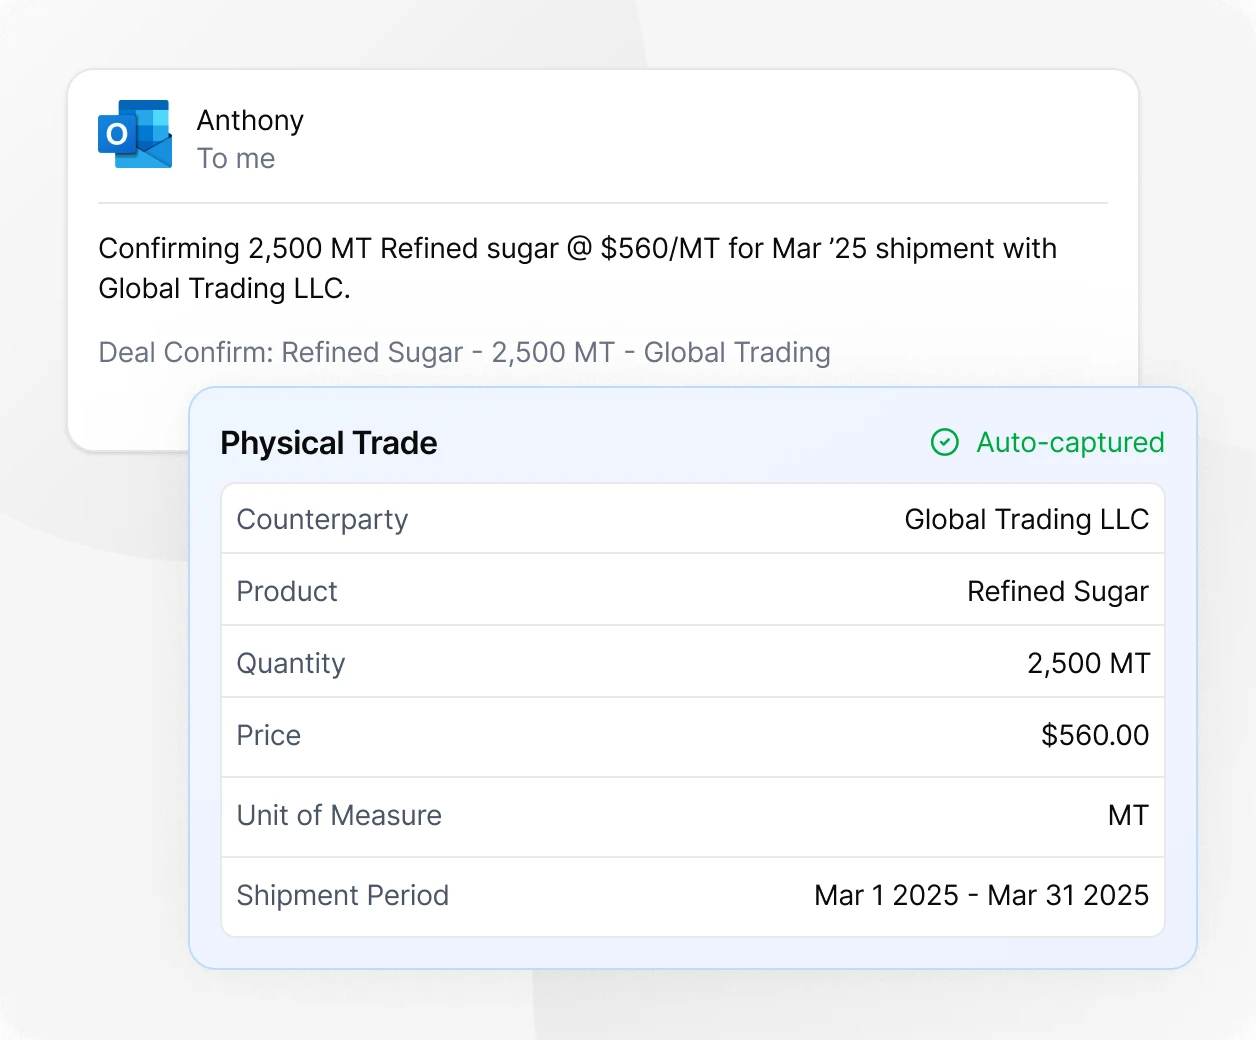Click the green Auto-captured checkmark icon
This screenshot has height=1040, width=1256.
944,442
